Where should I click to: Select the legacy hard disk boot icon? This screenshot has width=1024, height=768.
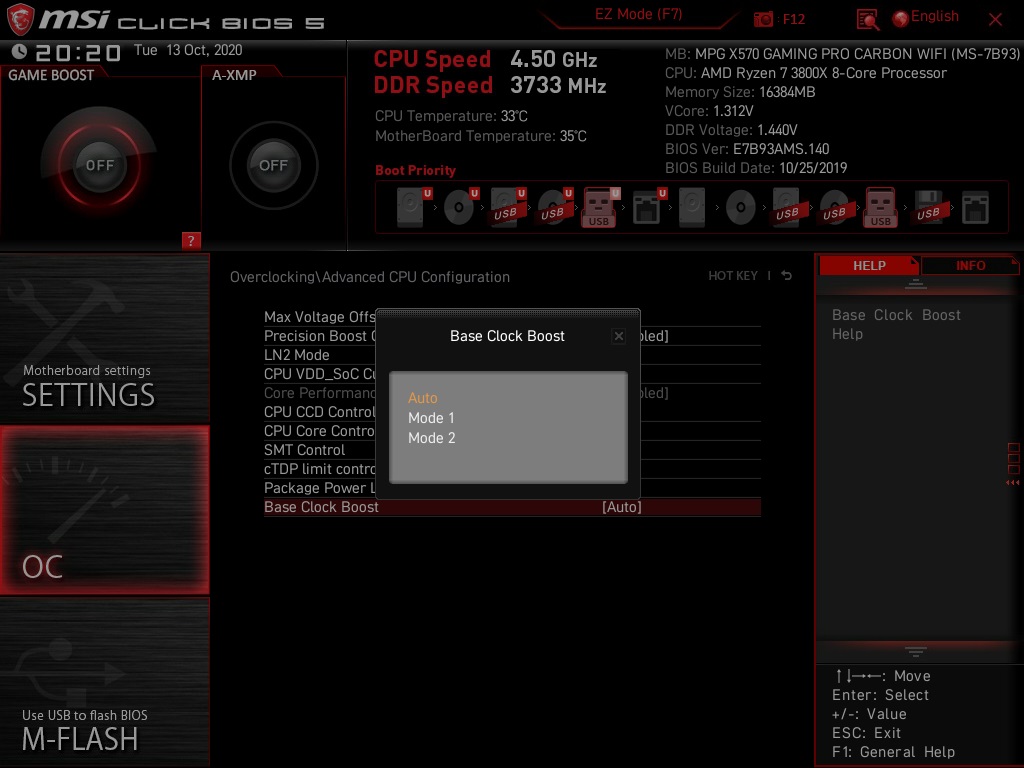pyautogui.click(x=692, y=208)
